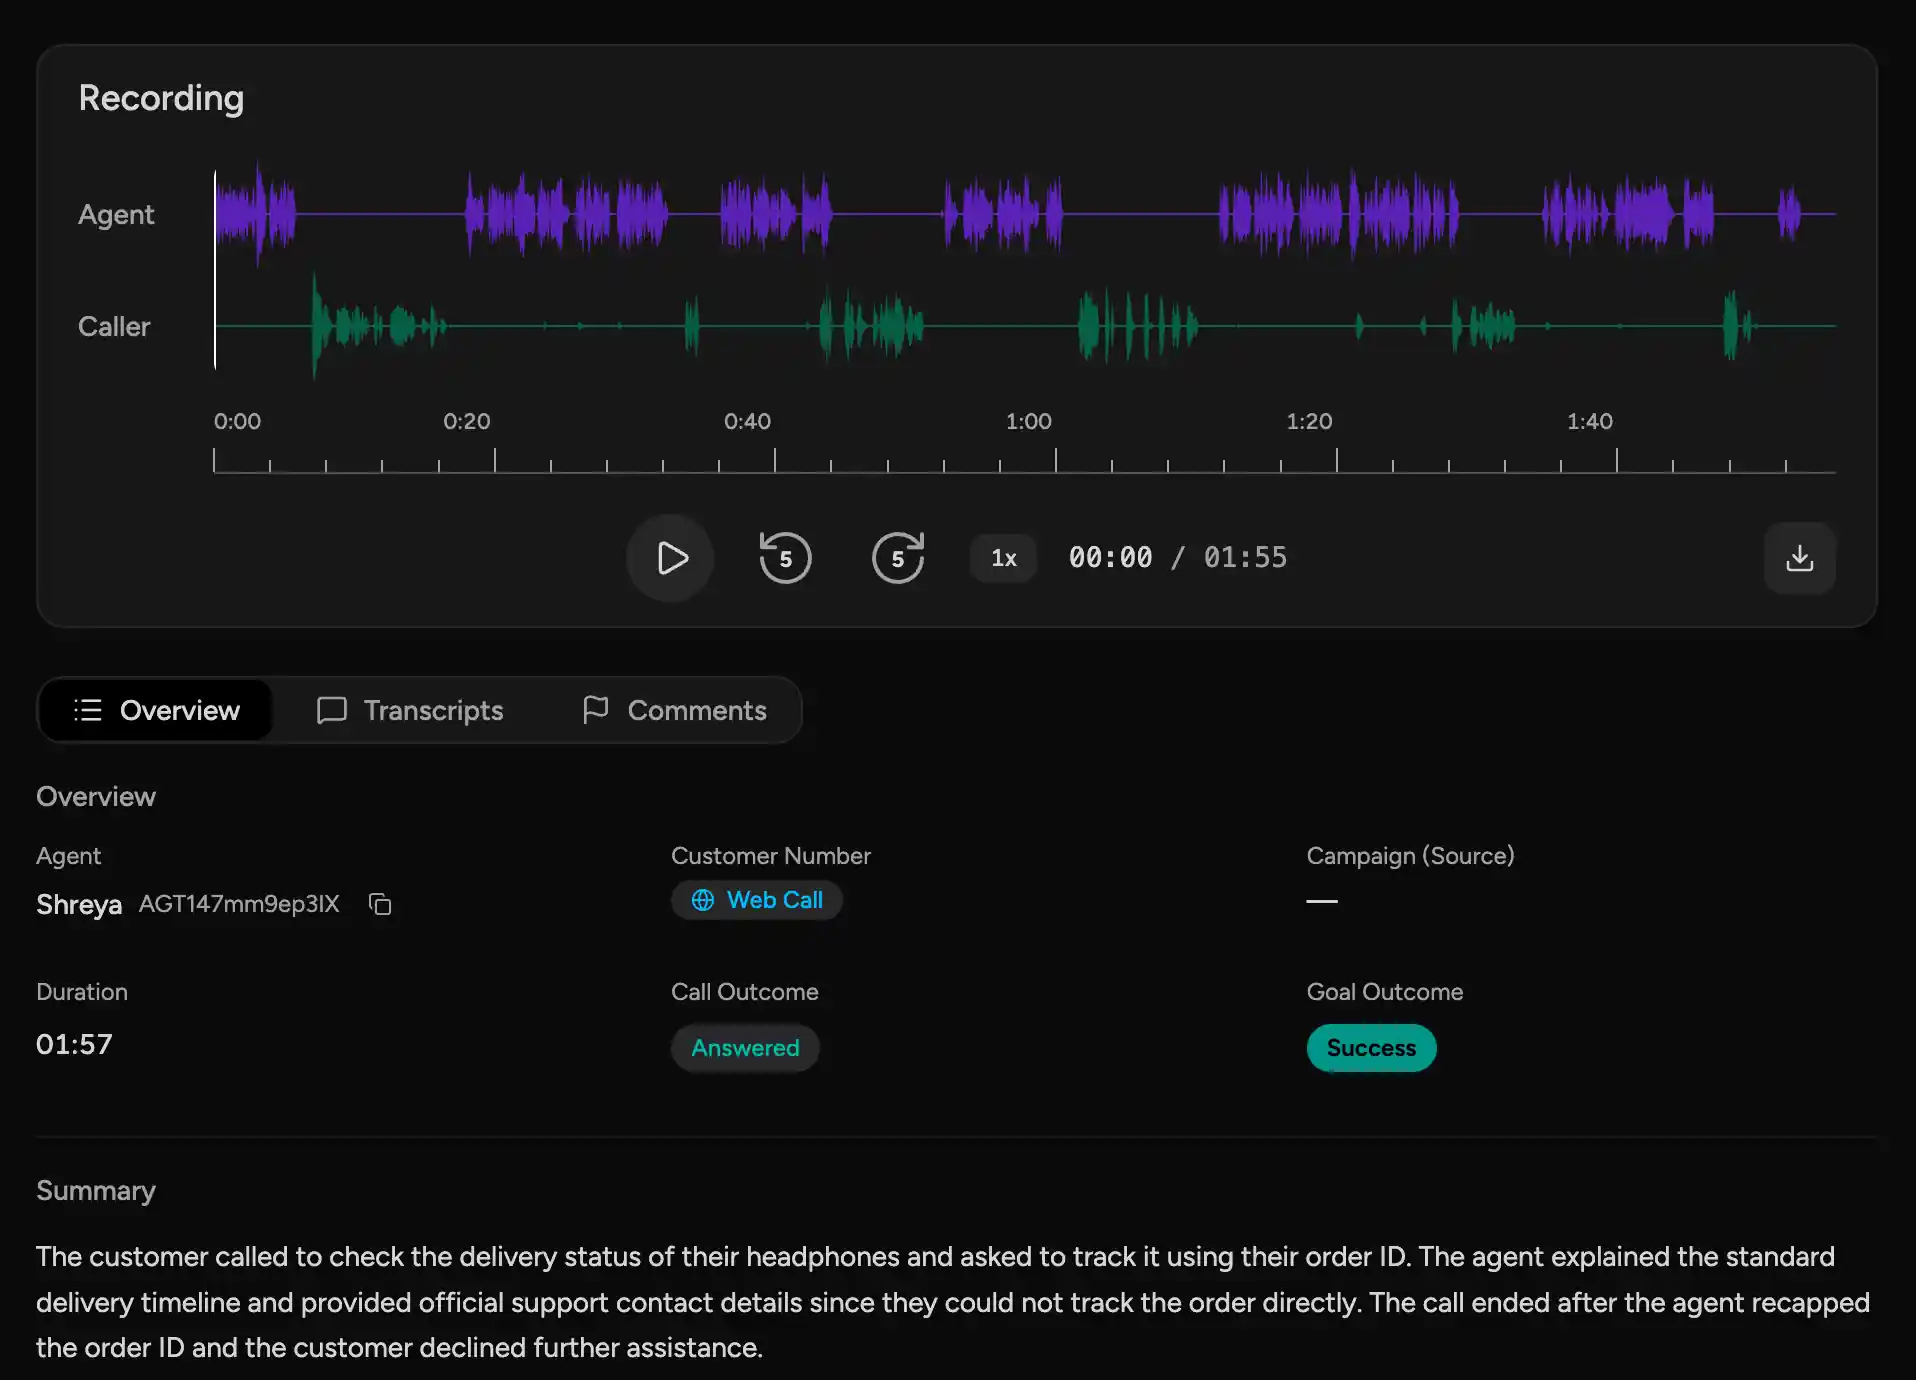Click agent name Shreya

[x=79, y=904]
